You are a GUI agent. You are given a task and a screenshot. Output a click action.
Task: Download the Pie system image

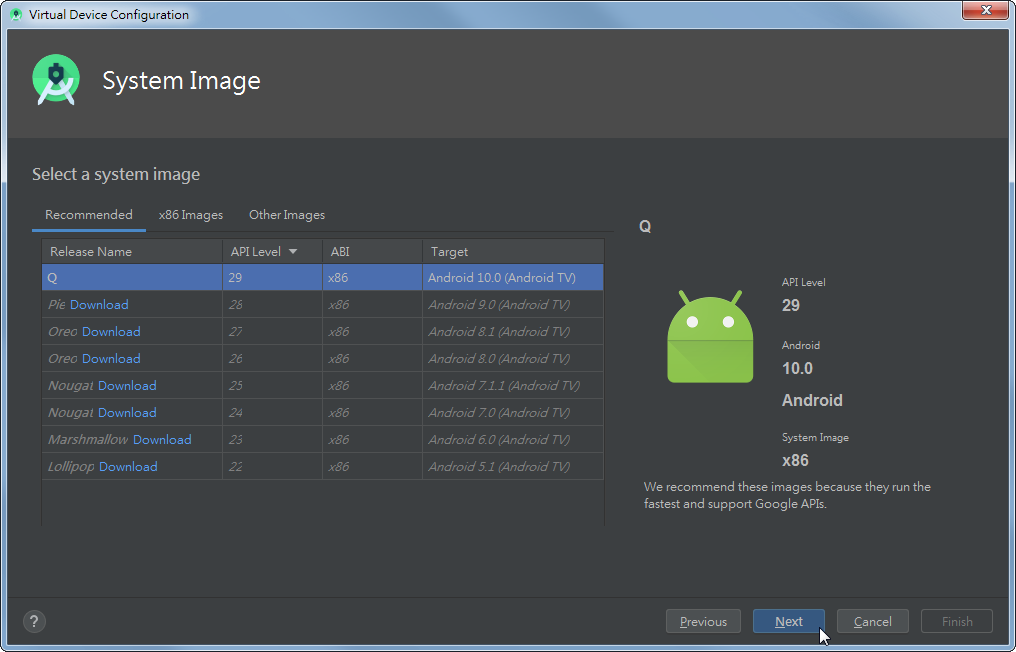tap(99, 305)
